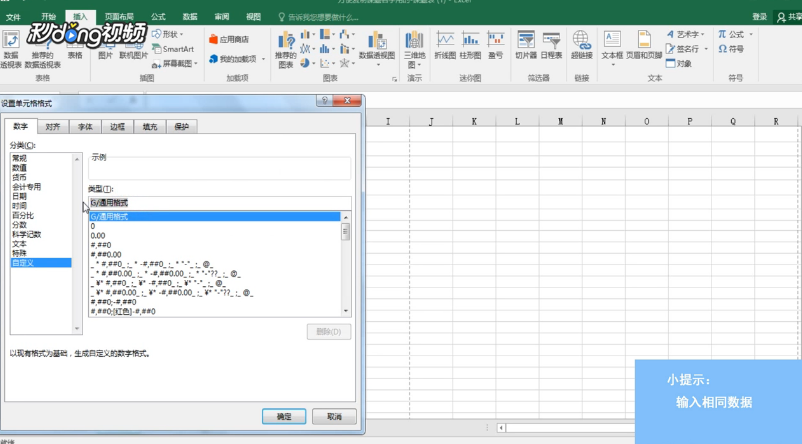Open Header and Footer (页眉和页脚)

[x=644, y=45]
